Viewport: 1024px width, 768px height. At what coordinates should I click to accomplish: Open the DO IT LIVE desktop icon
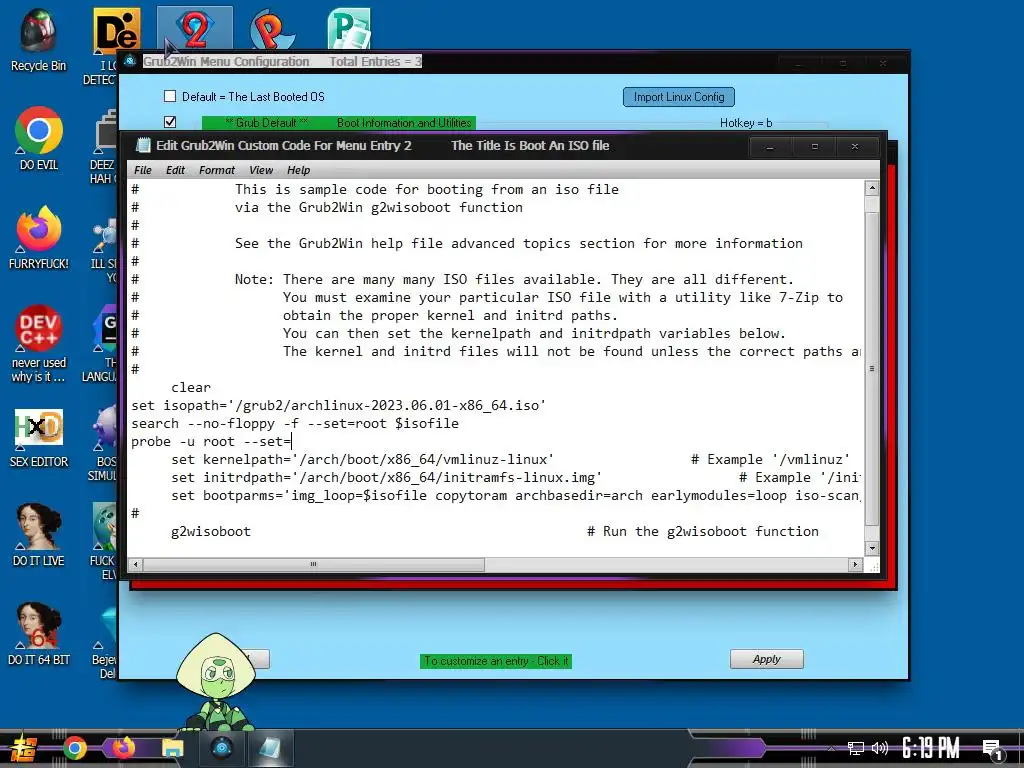[38, 534]
